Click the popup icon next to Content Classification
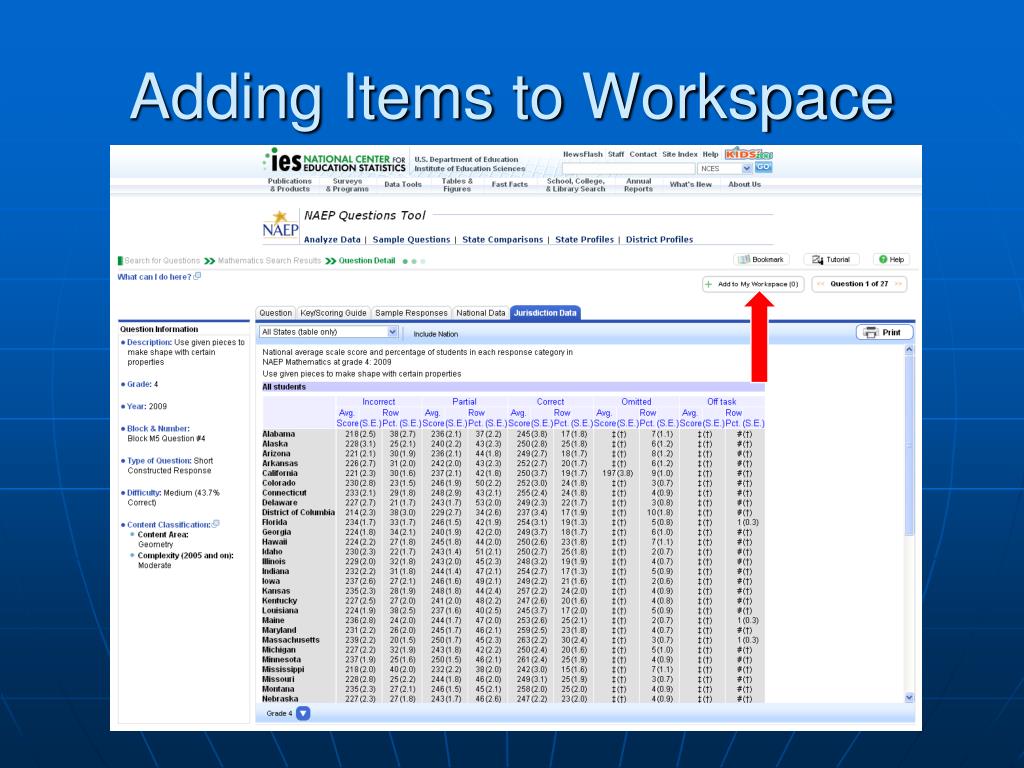This screenshot has width=1024, height=768. 216,524
